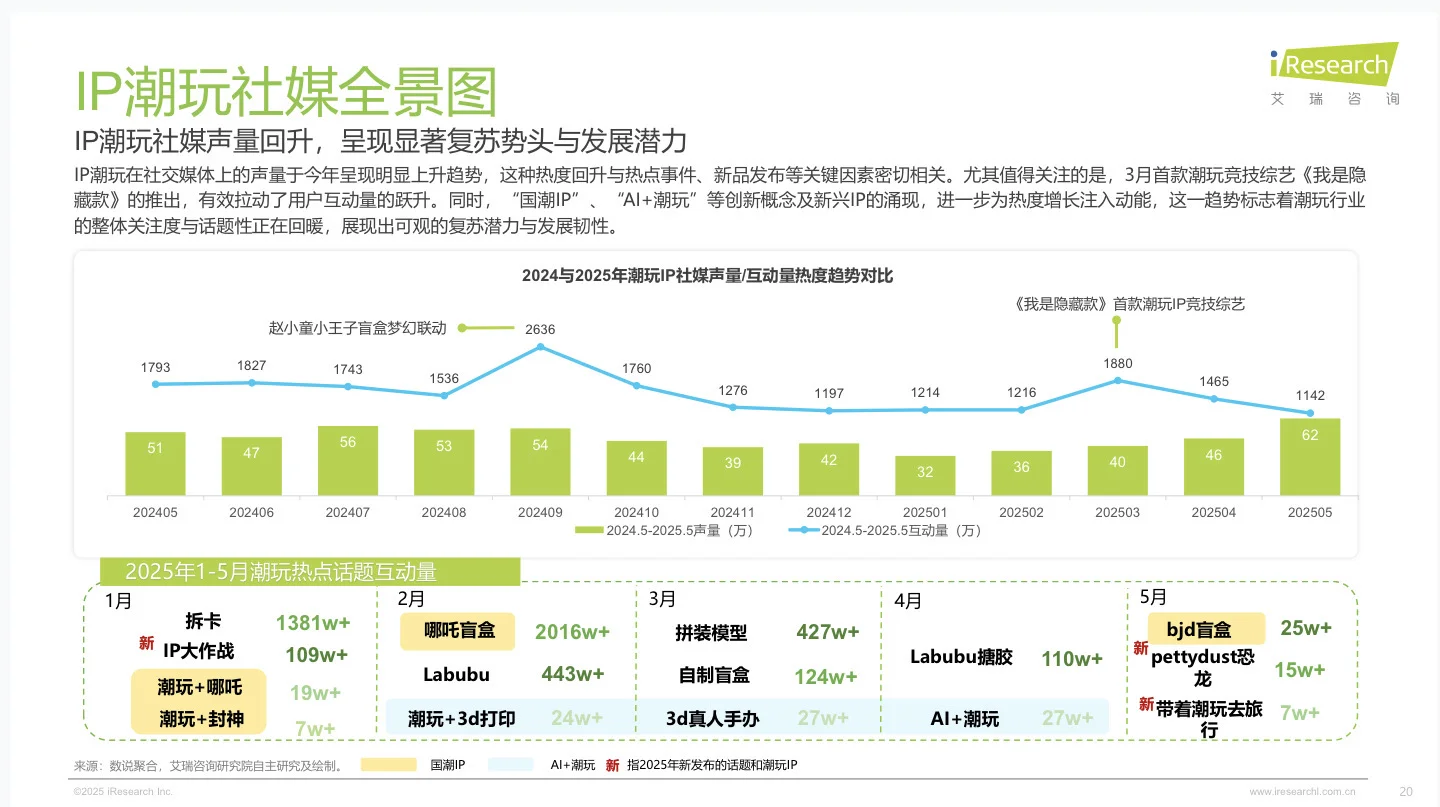Click the topic 拼装模型
This screenshot has width=1440, height=807.
711,633
